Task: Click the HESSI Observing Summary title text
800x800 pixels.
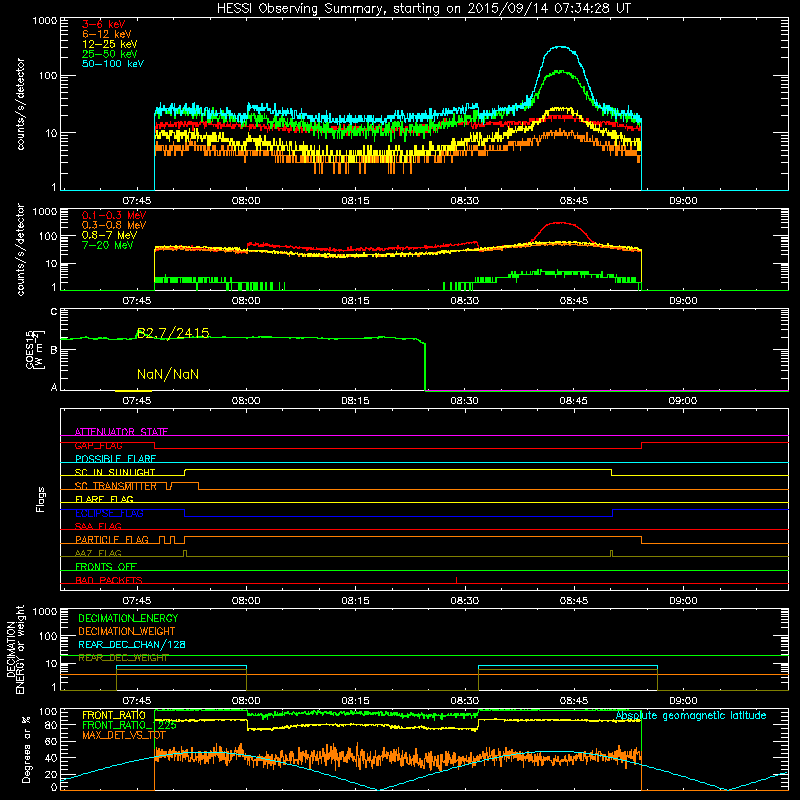Action: [x=424, y=8]
